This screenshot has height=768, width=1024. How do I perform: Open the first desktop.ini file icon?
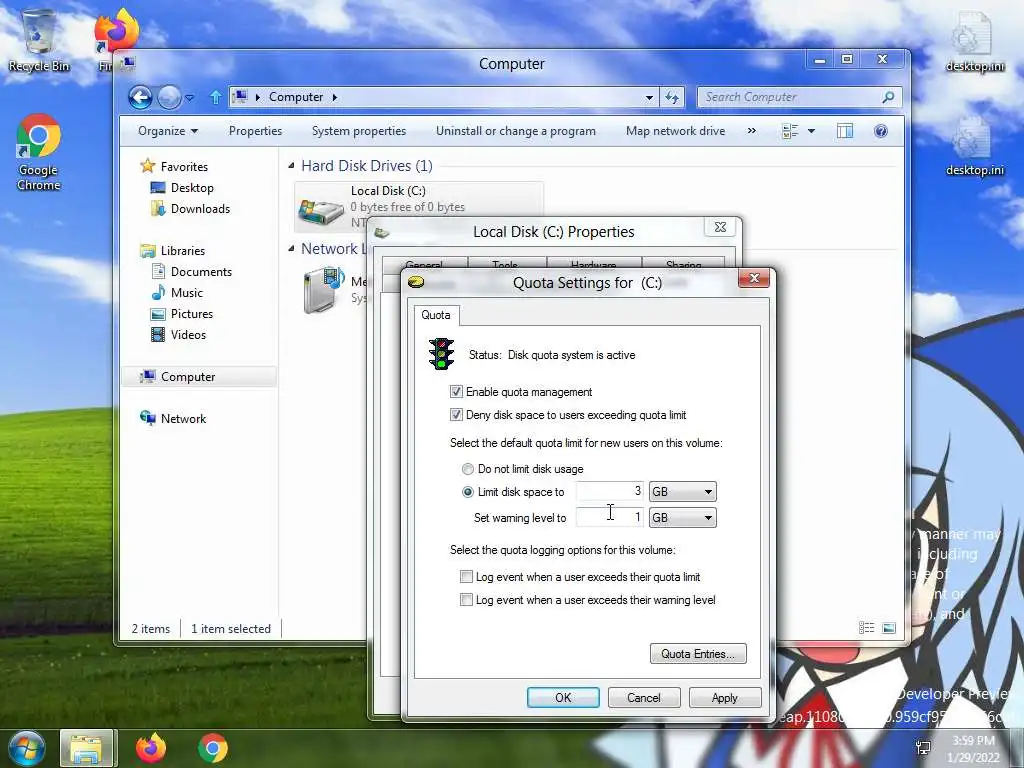click(975, 40)
